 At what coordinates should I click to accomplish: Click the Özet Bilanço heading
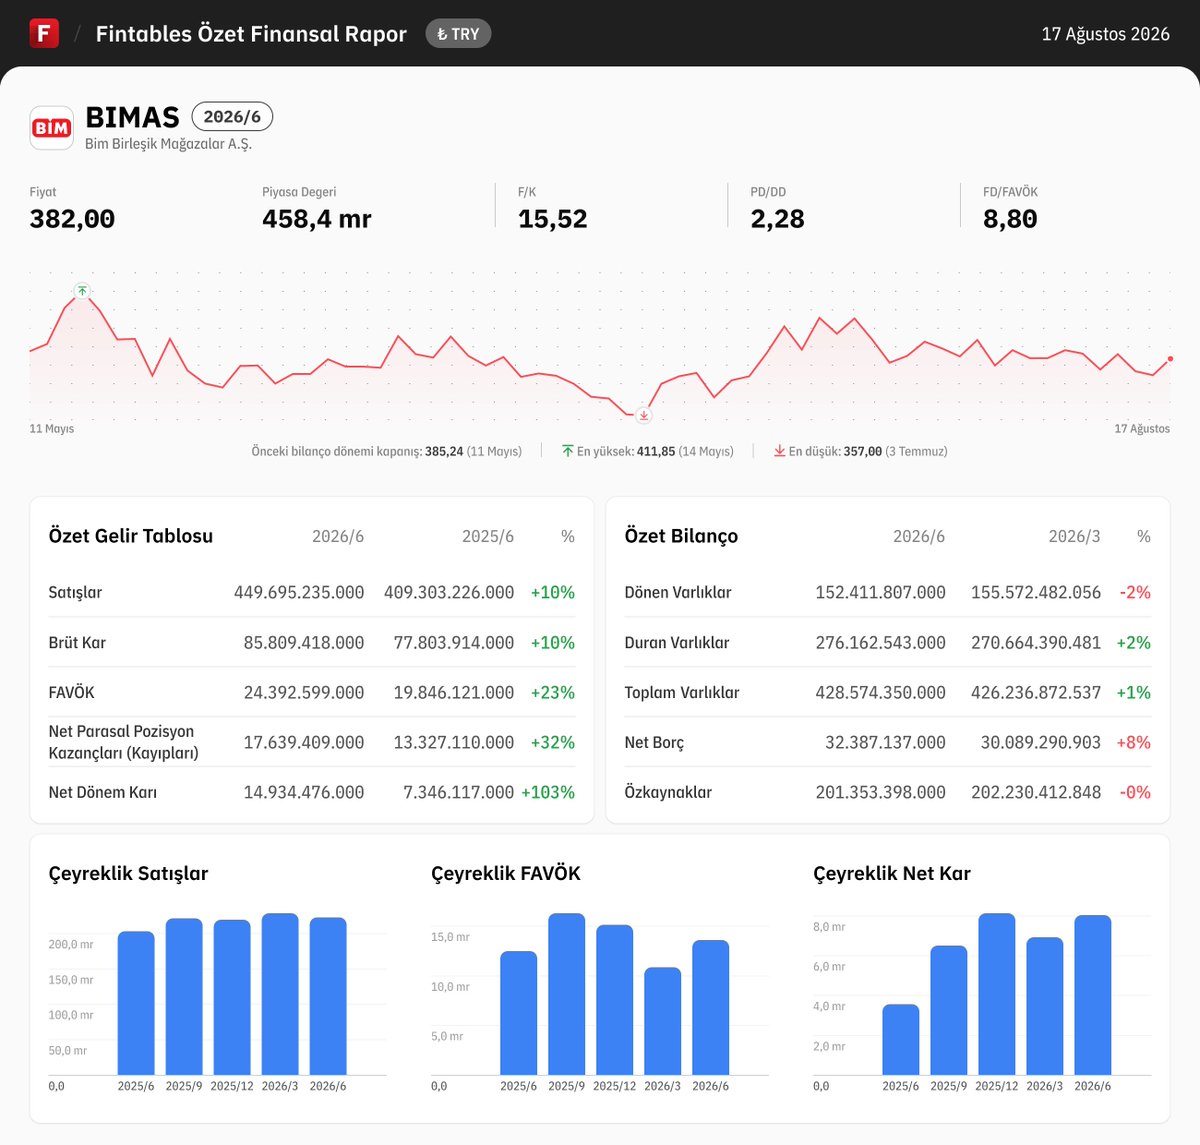[681, 536]
